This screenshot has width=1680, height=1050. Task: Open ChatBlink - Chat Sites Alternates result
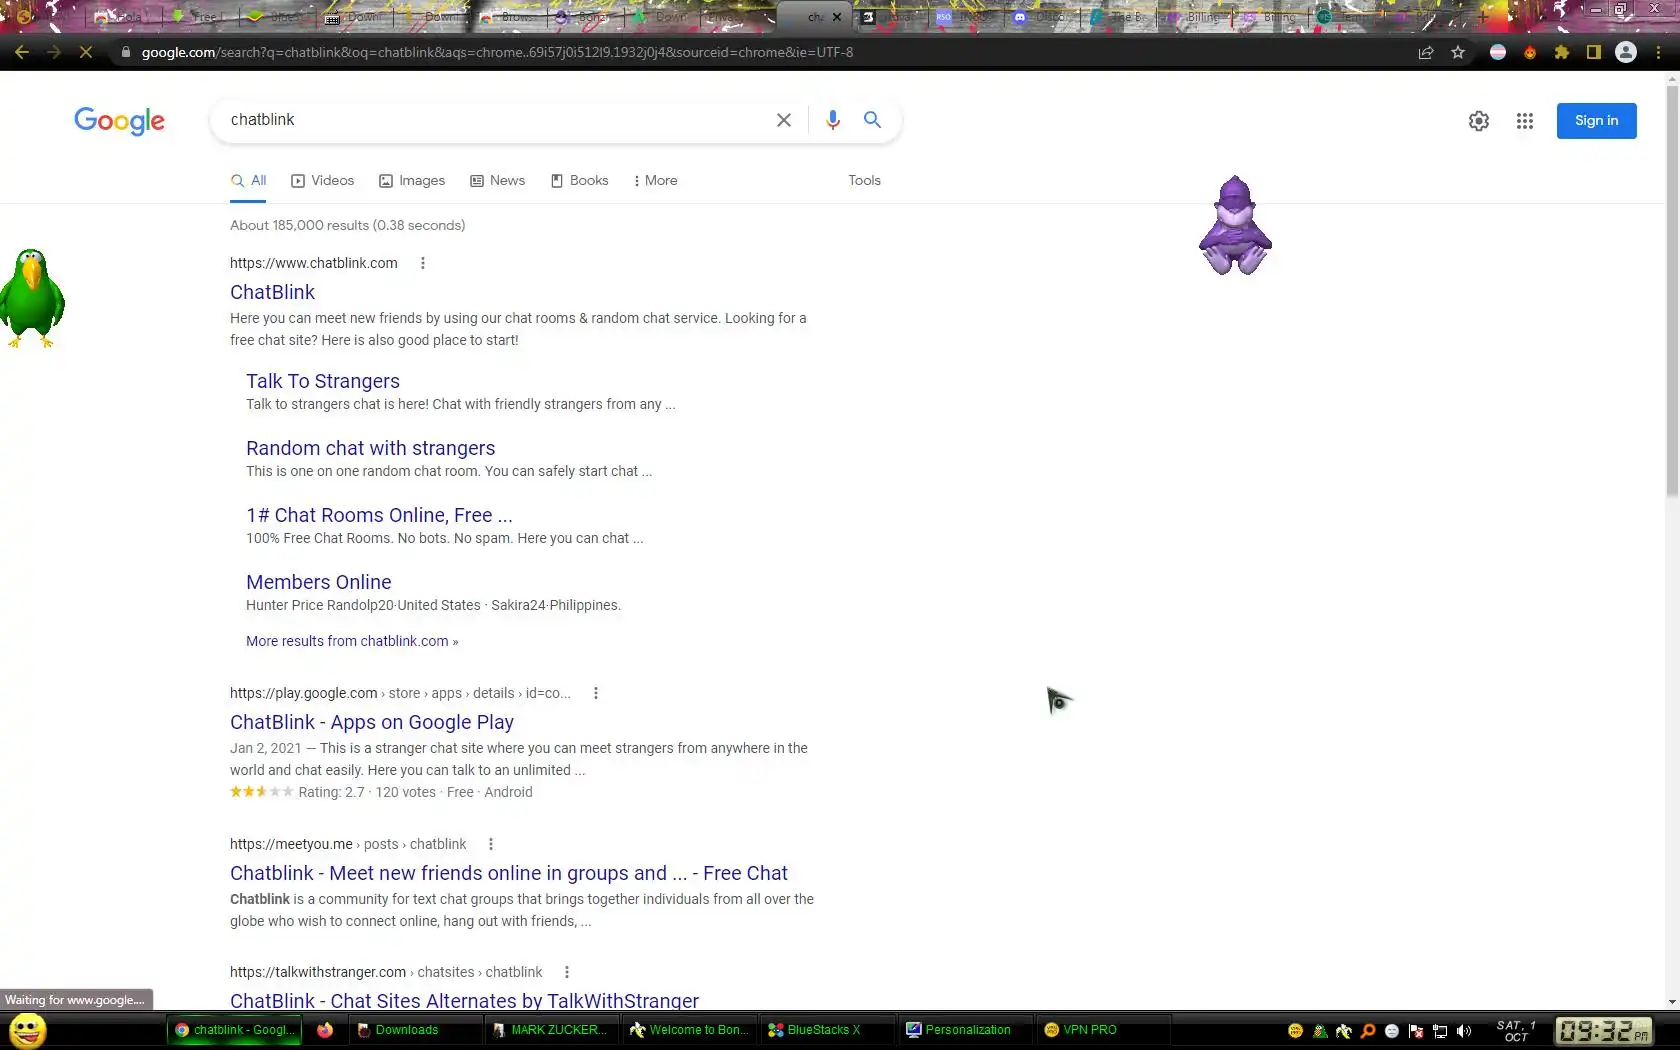click(x=464, y=1000)
